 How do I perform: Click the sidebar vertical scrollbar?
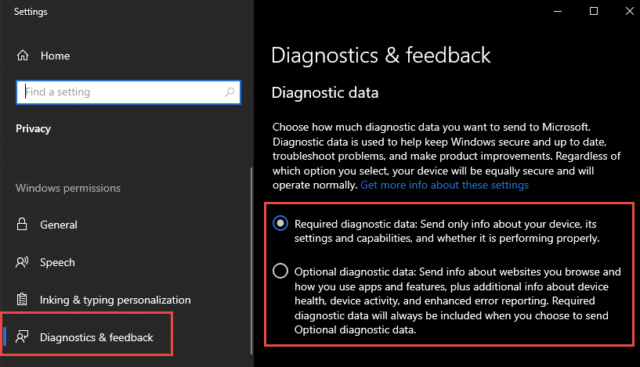click(x=251, y=260)
